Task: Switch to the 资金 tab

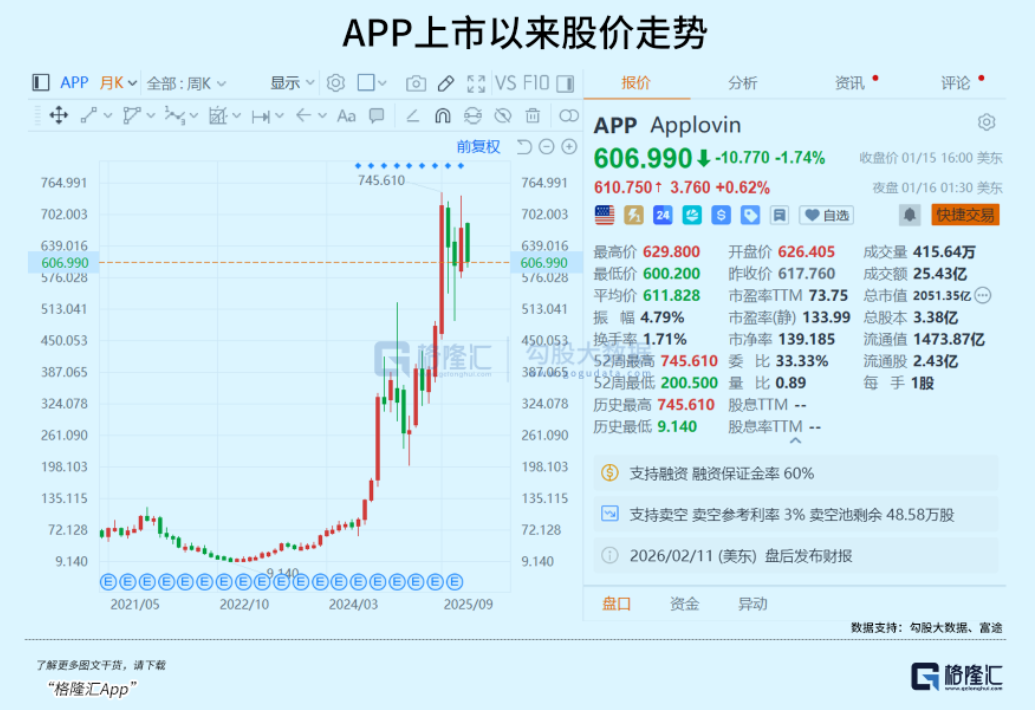Action: (684, 603)
